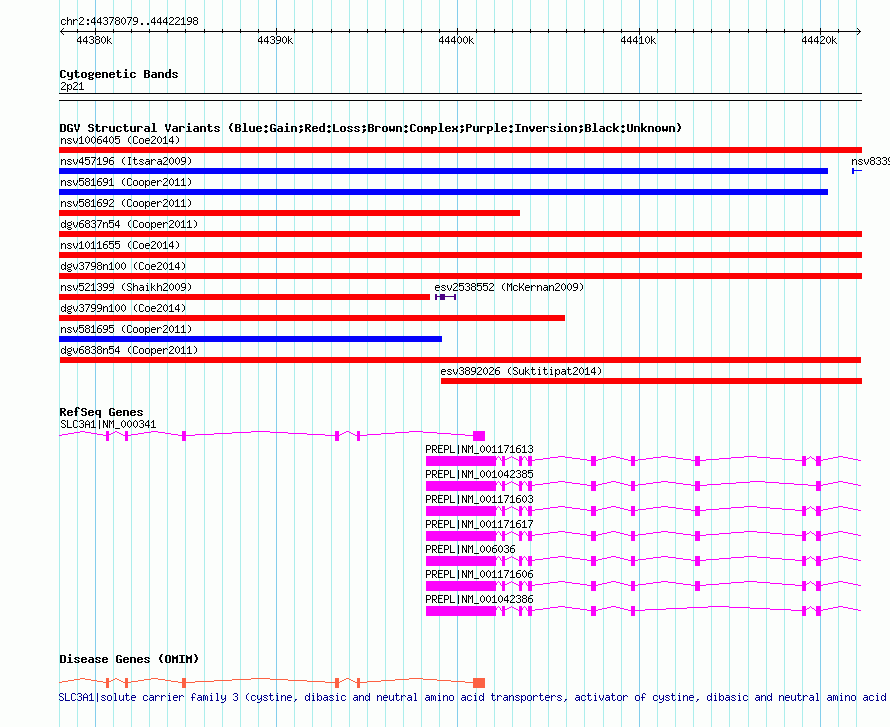Viewport: 890px width, 727px height.
Task: Select variant label esv2538552 (McKernan2009)
Action: click(509, 287)
